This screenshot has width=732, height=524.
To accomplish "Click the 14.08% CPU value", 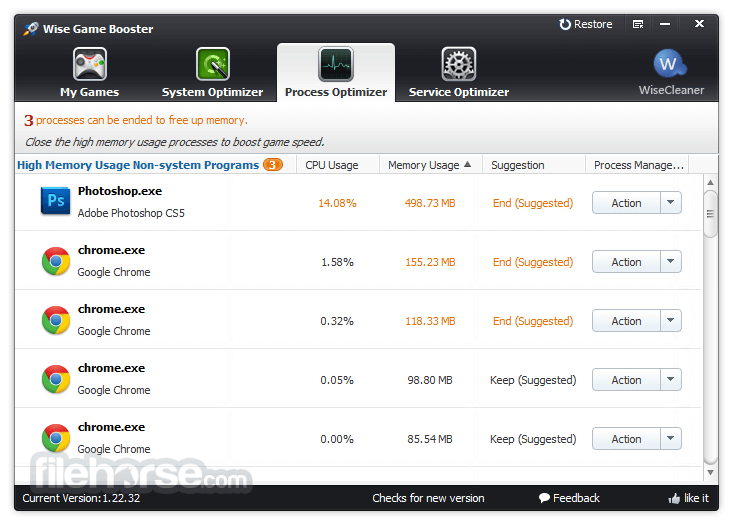I will (x=337, y=203).
